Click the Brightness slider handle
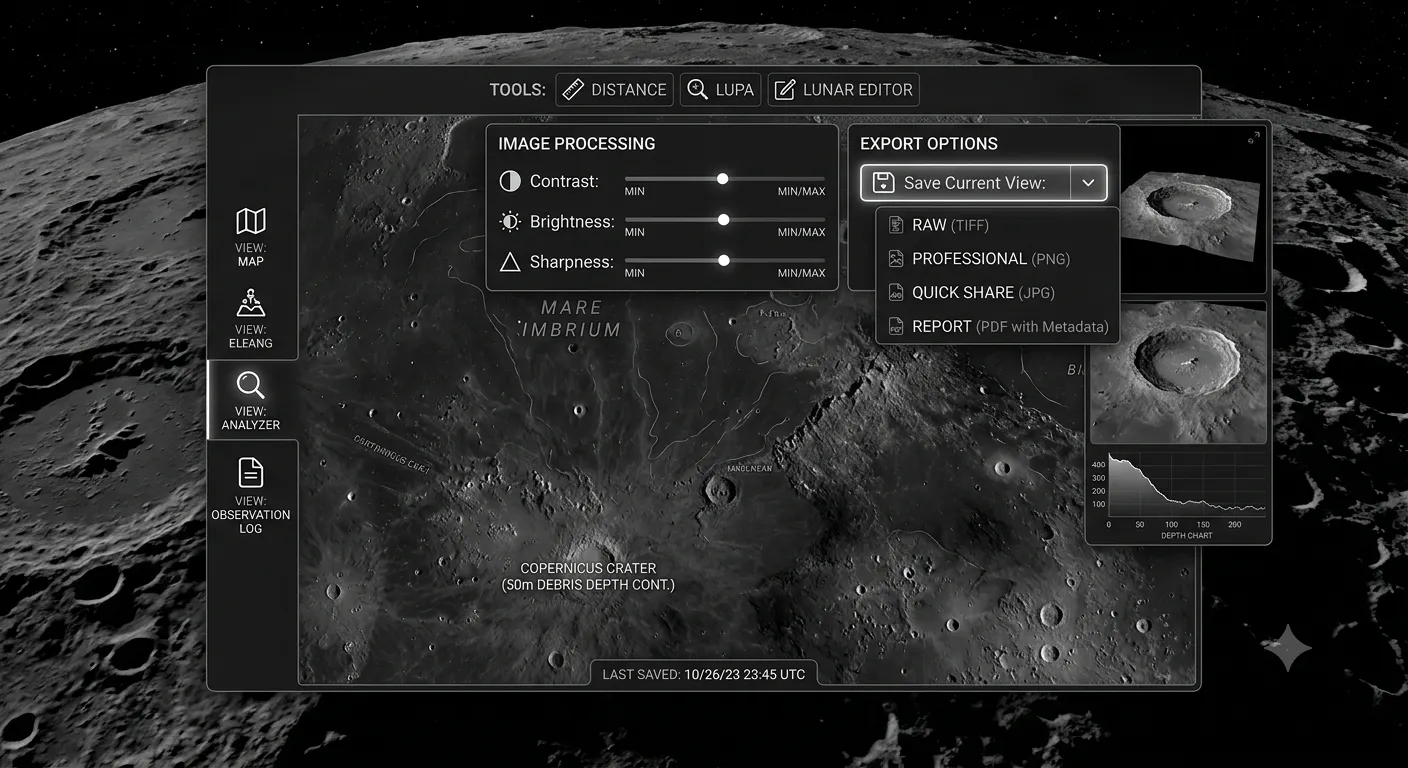The width and height of the screenshot is (1408, 768). [723, 220]
